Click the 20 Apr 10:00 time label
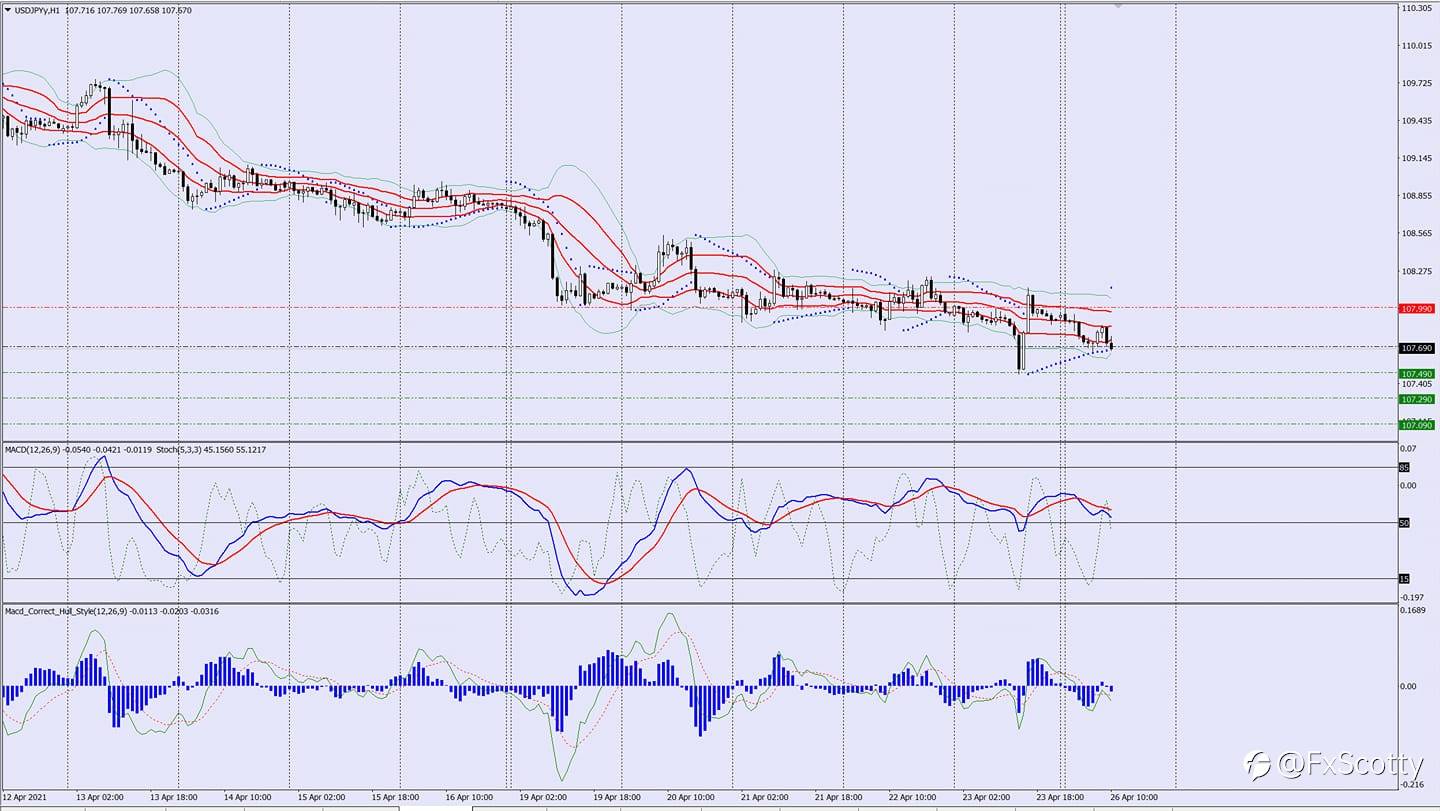The width and height of the screenshot is (1440, 811). [x=692, y=798]
